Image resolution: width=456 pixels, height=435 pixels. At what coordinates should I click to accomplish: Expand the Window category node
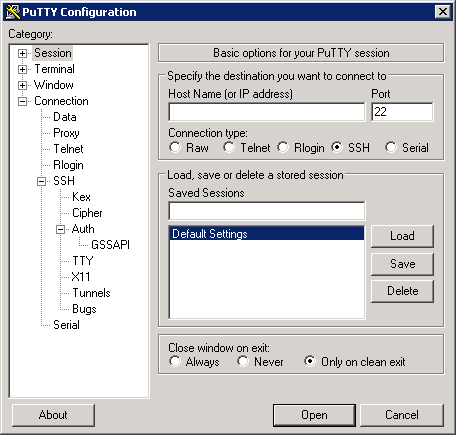click(x=22, y=85)
